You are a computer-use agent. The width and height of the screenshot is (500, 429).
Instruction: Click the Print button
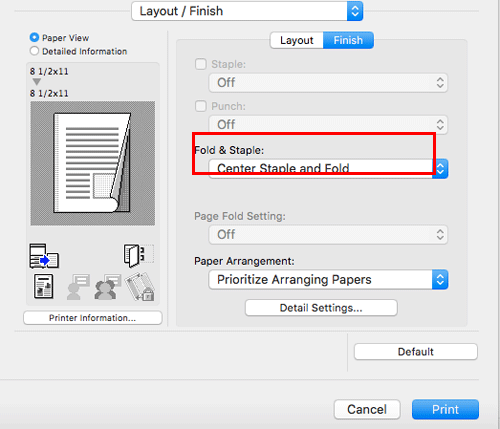[445, 409]
